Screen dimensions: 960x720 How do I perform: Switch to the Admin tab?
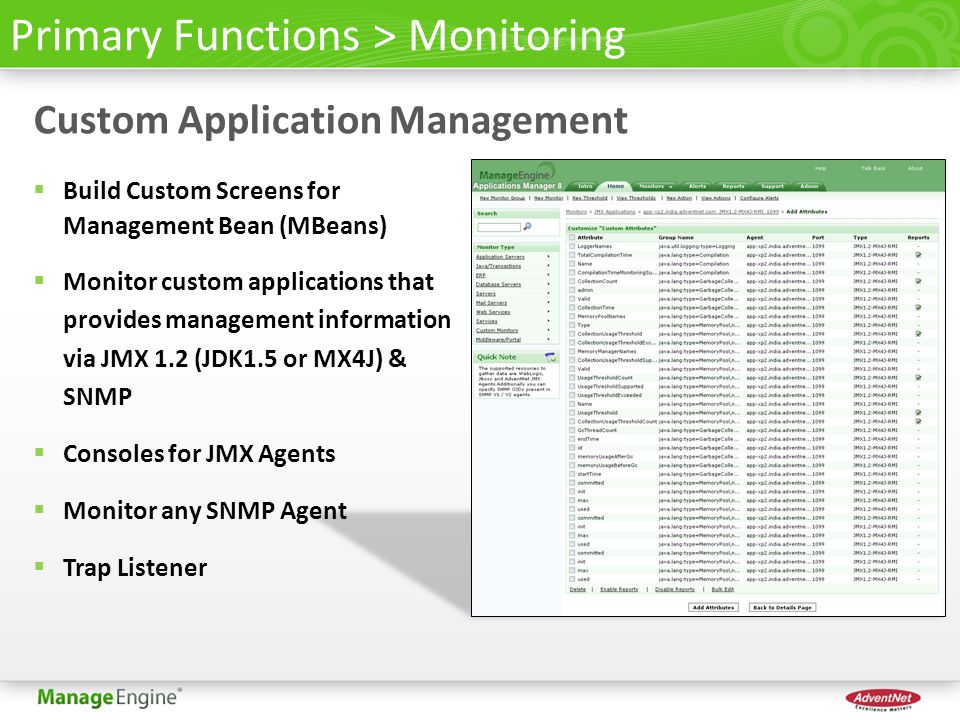809,186
